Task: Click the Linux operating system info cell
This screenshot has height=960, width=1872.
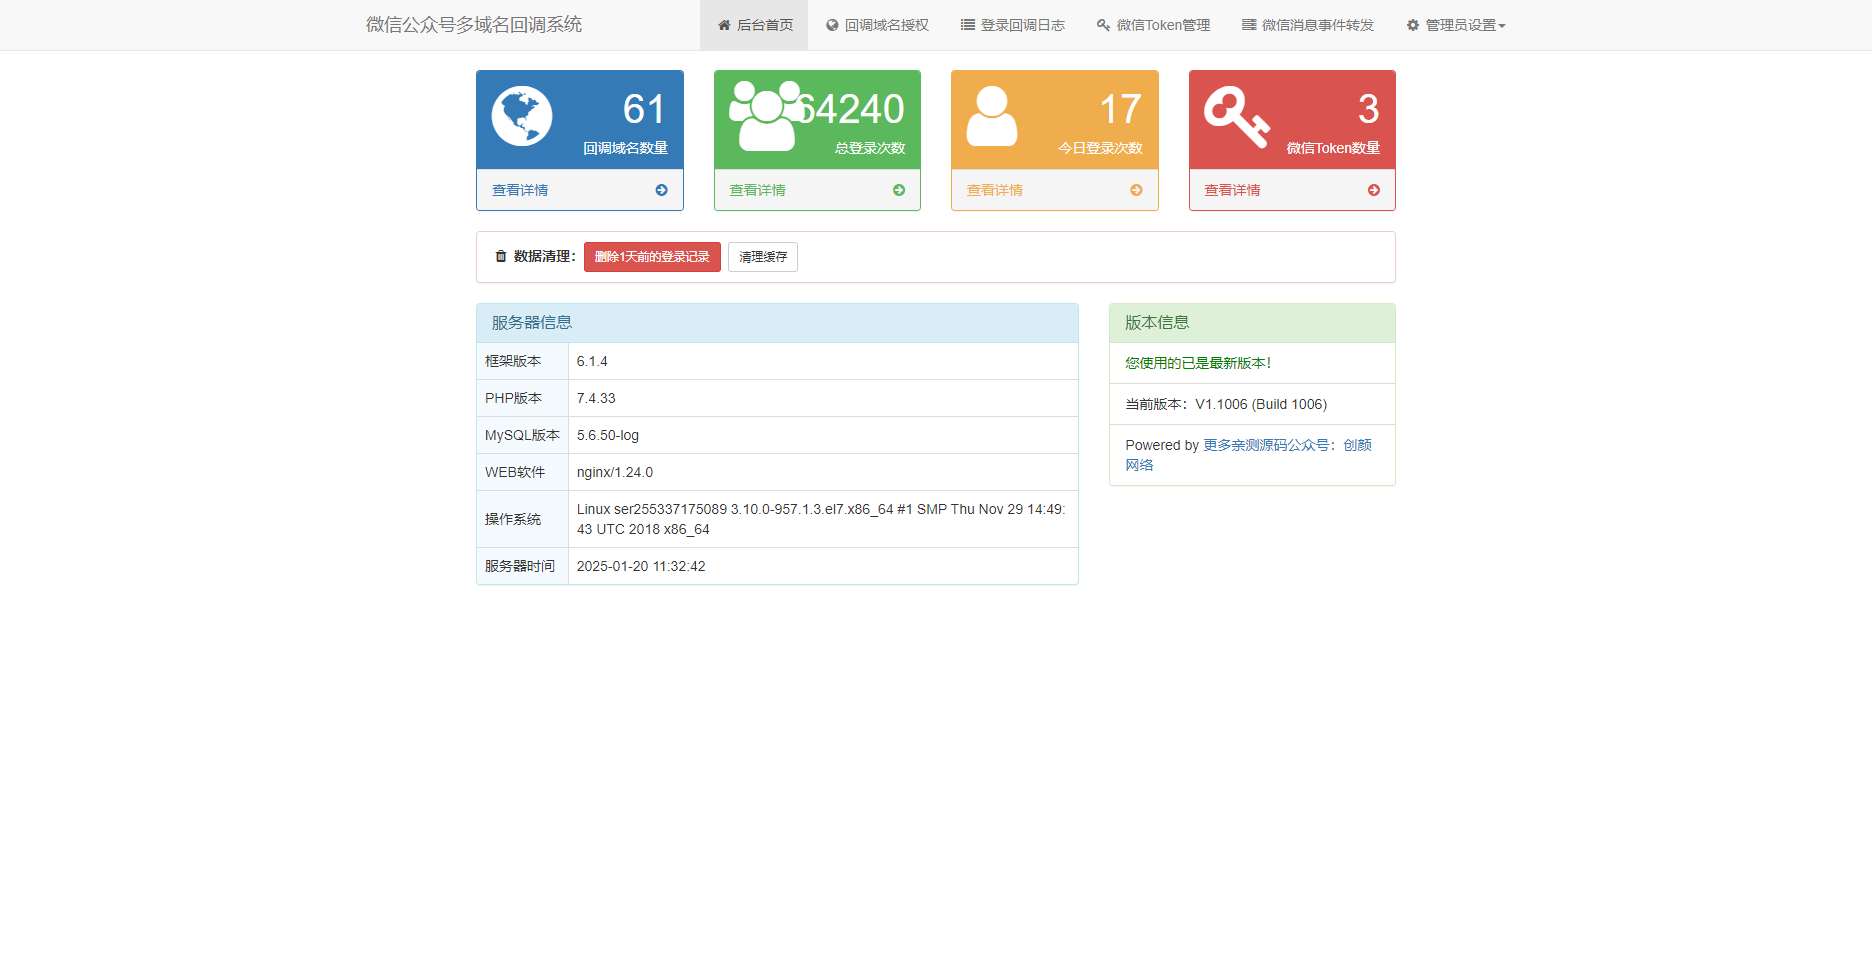Action: (823, 519)
